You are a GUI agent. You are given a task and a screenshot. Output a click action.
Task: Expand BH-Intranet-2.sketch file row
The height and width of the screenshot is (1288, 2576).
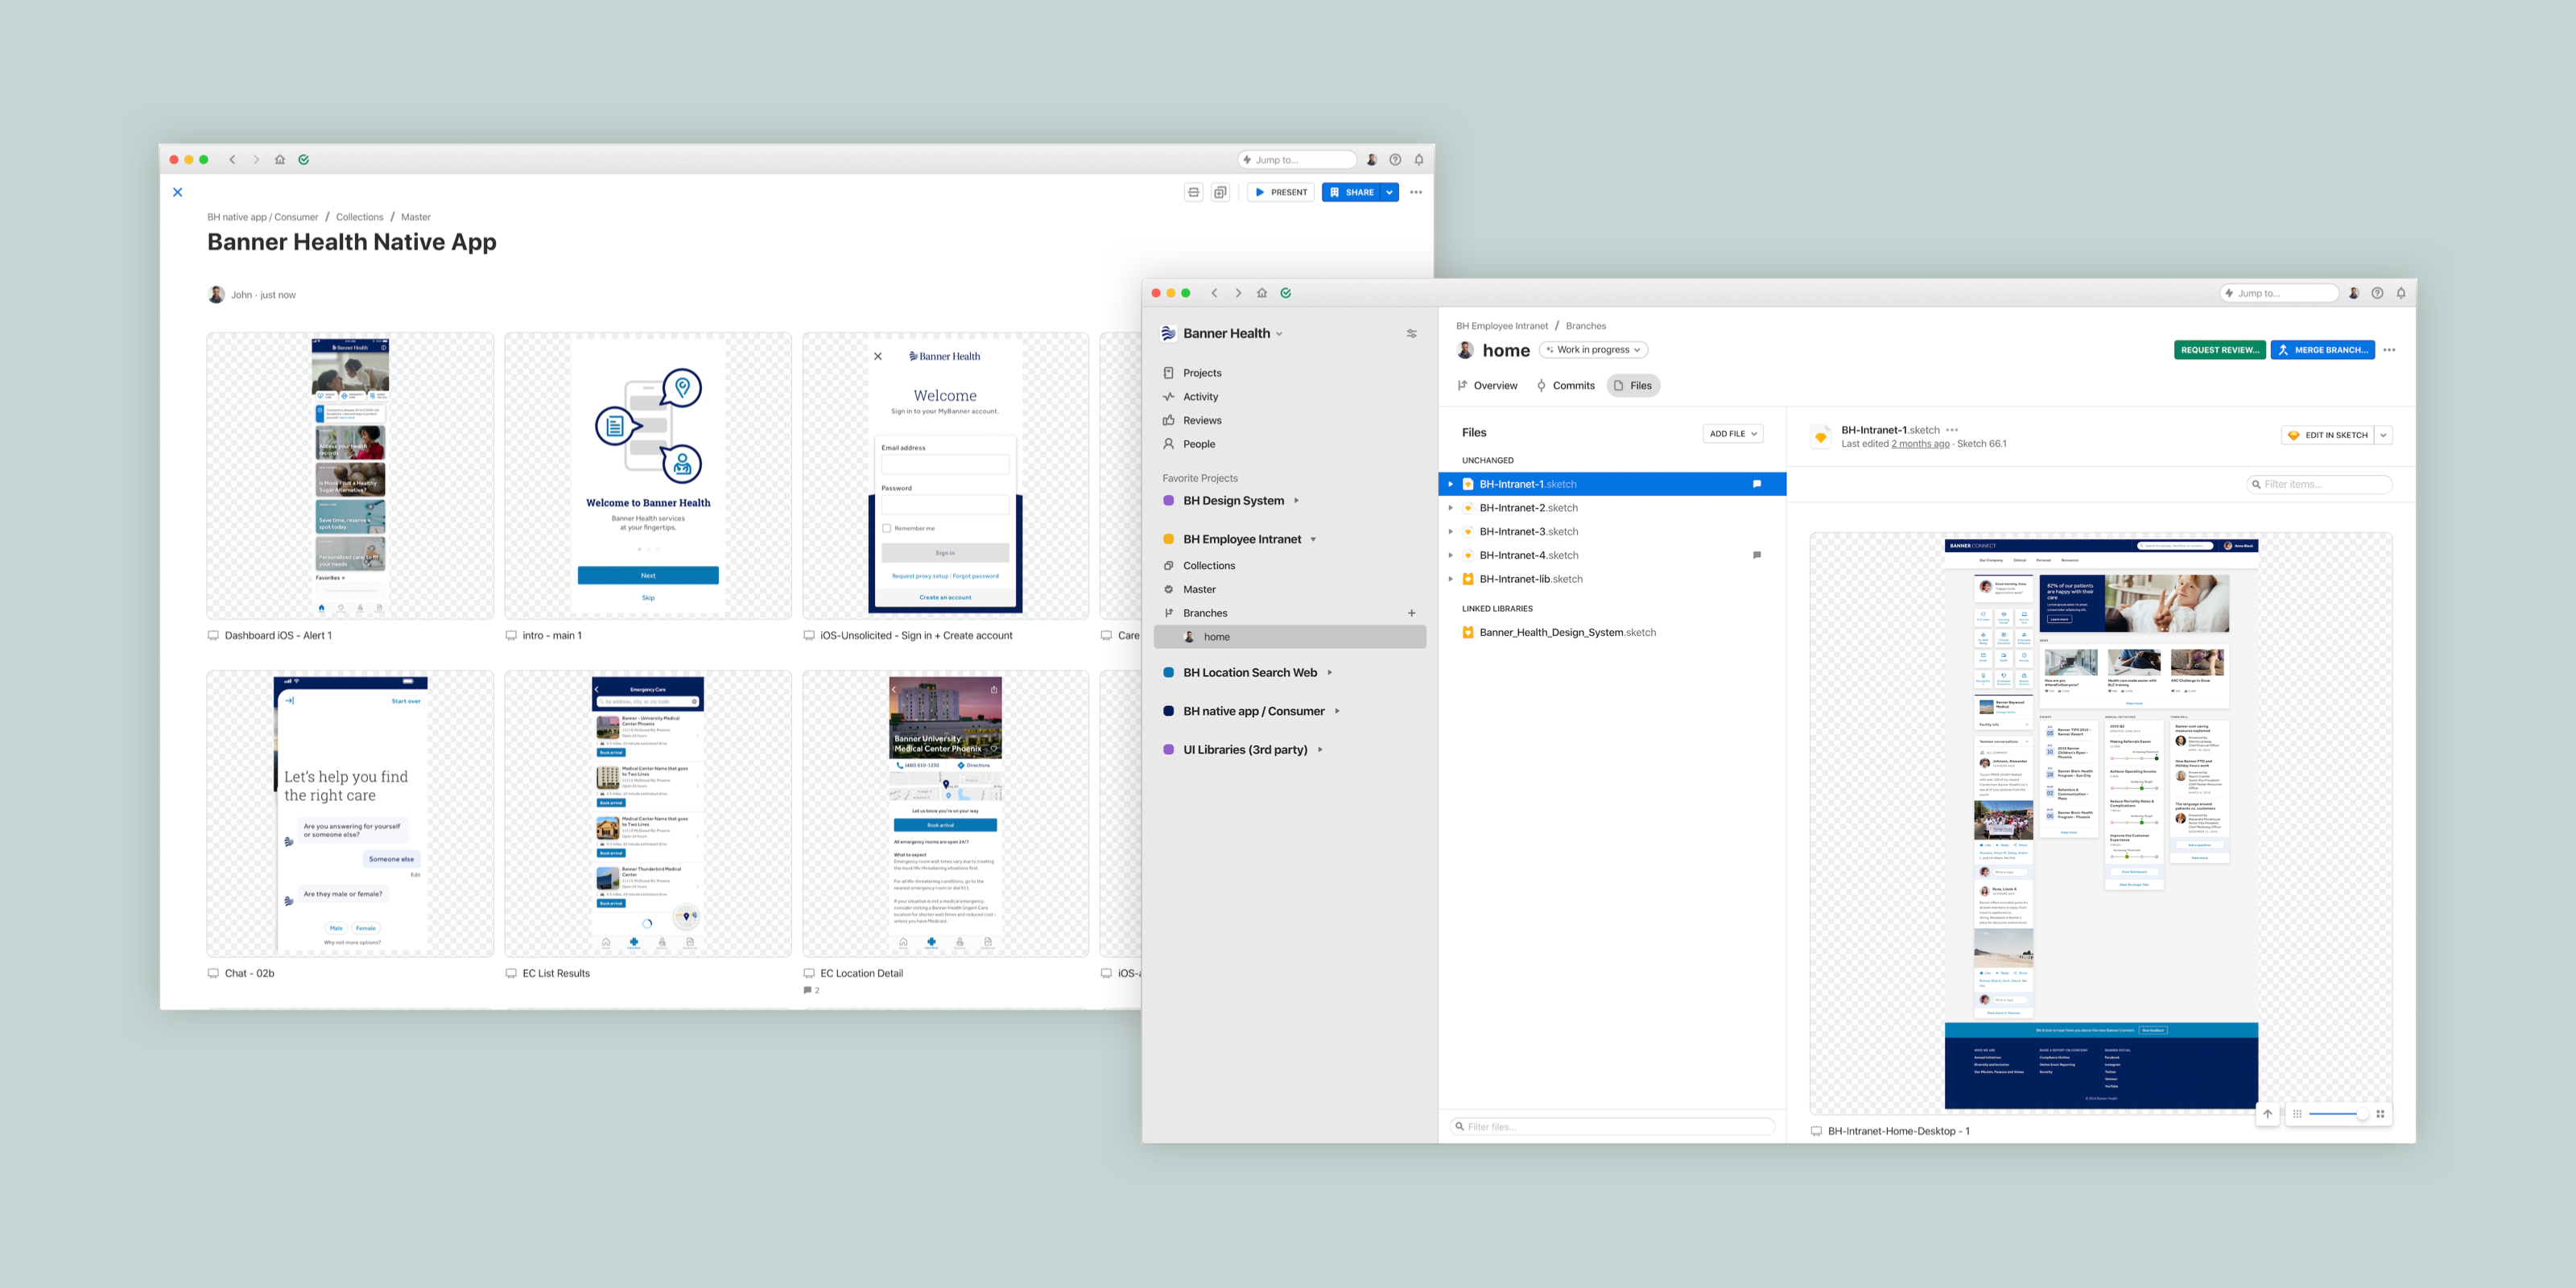1451,508
